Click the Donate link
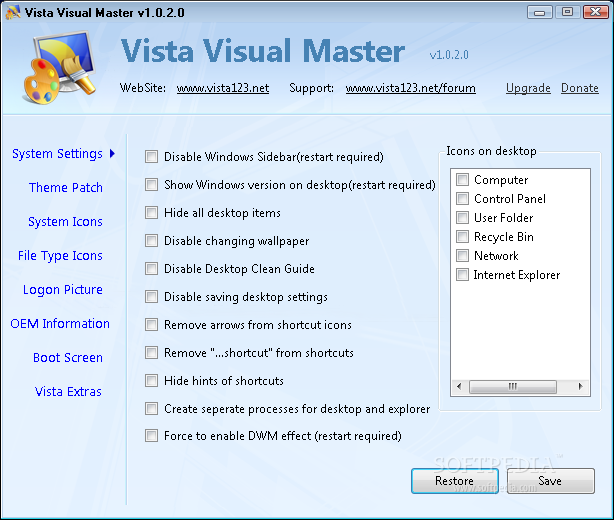The image size is (614, 520). coord(580,88)
